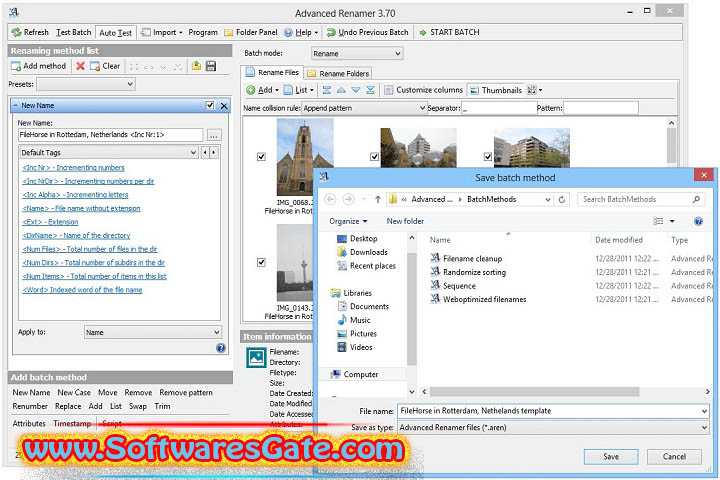Switch to Rename Files tab

[272, 72]
